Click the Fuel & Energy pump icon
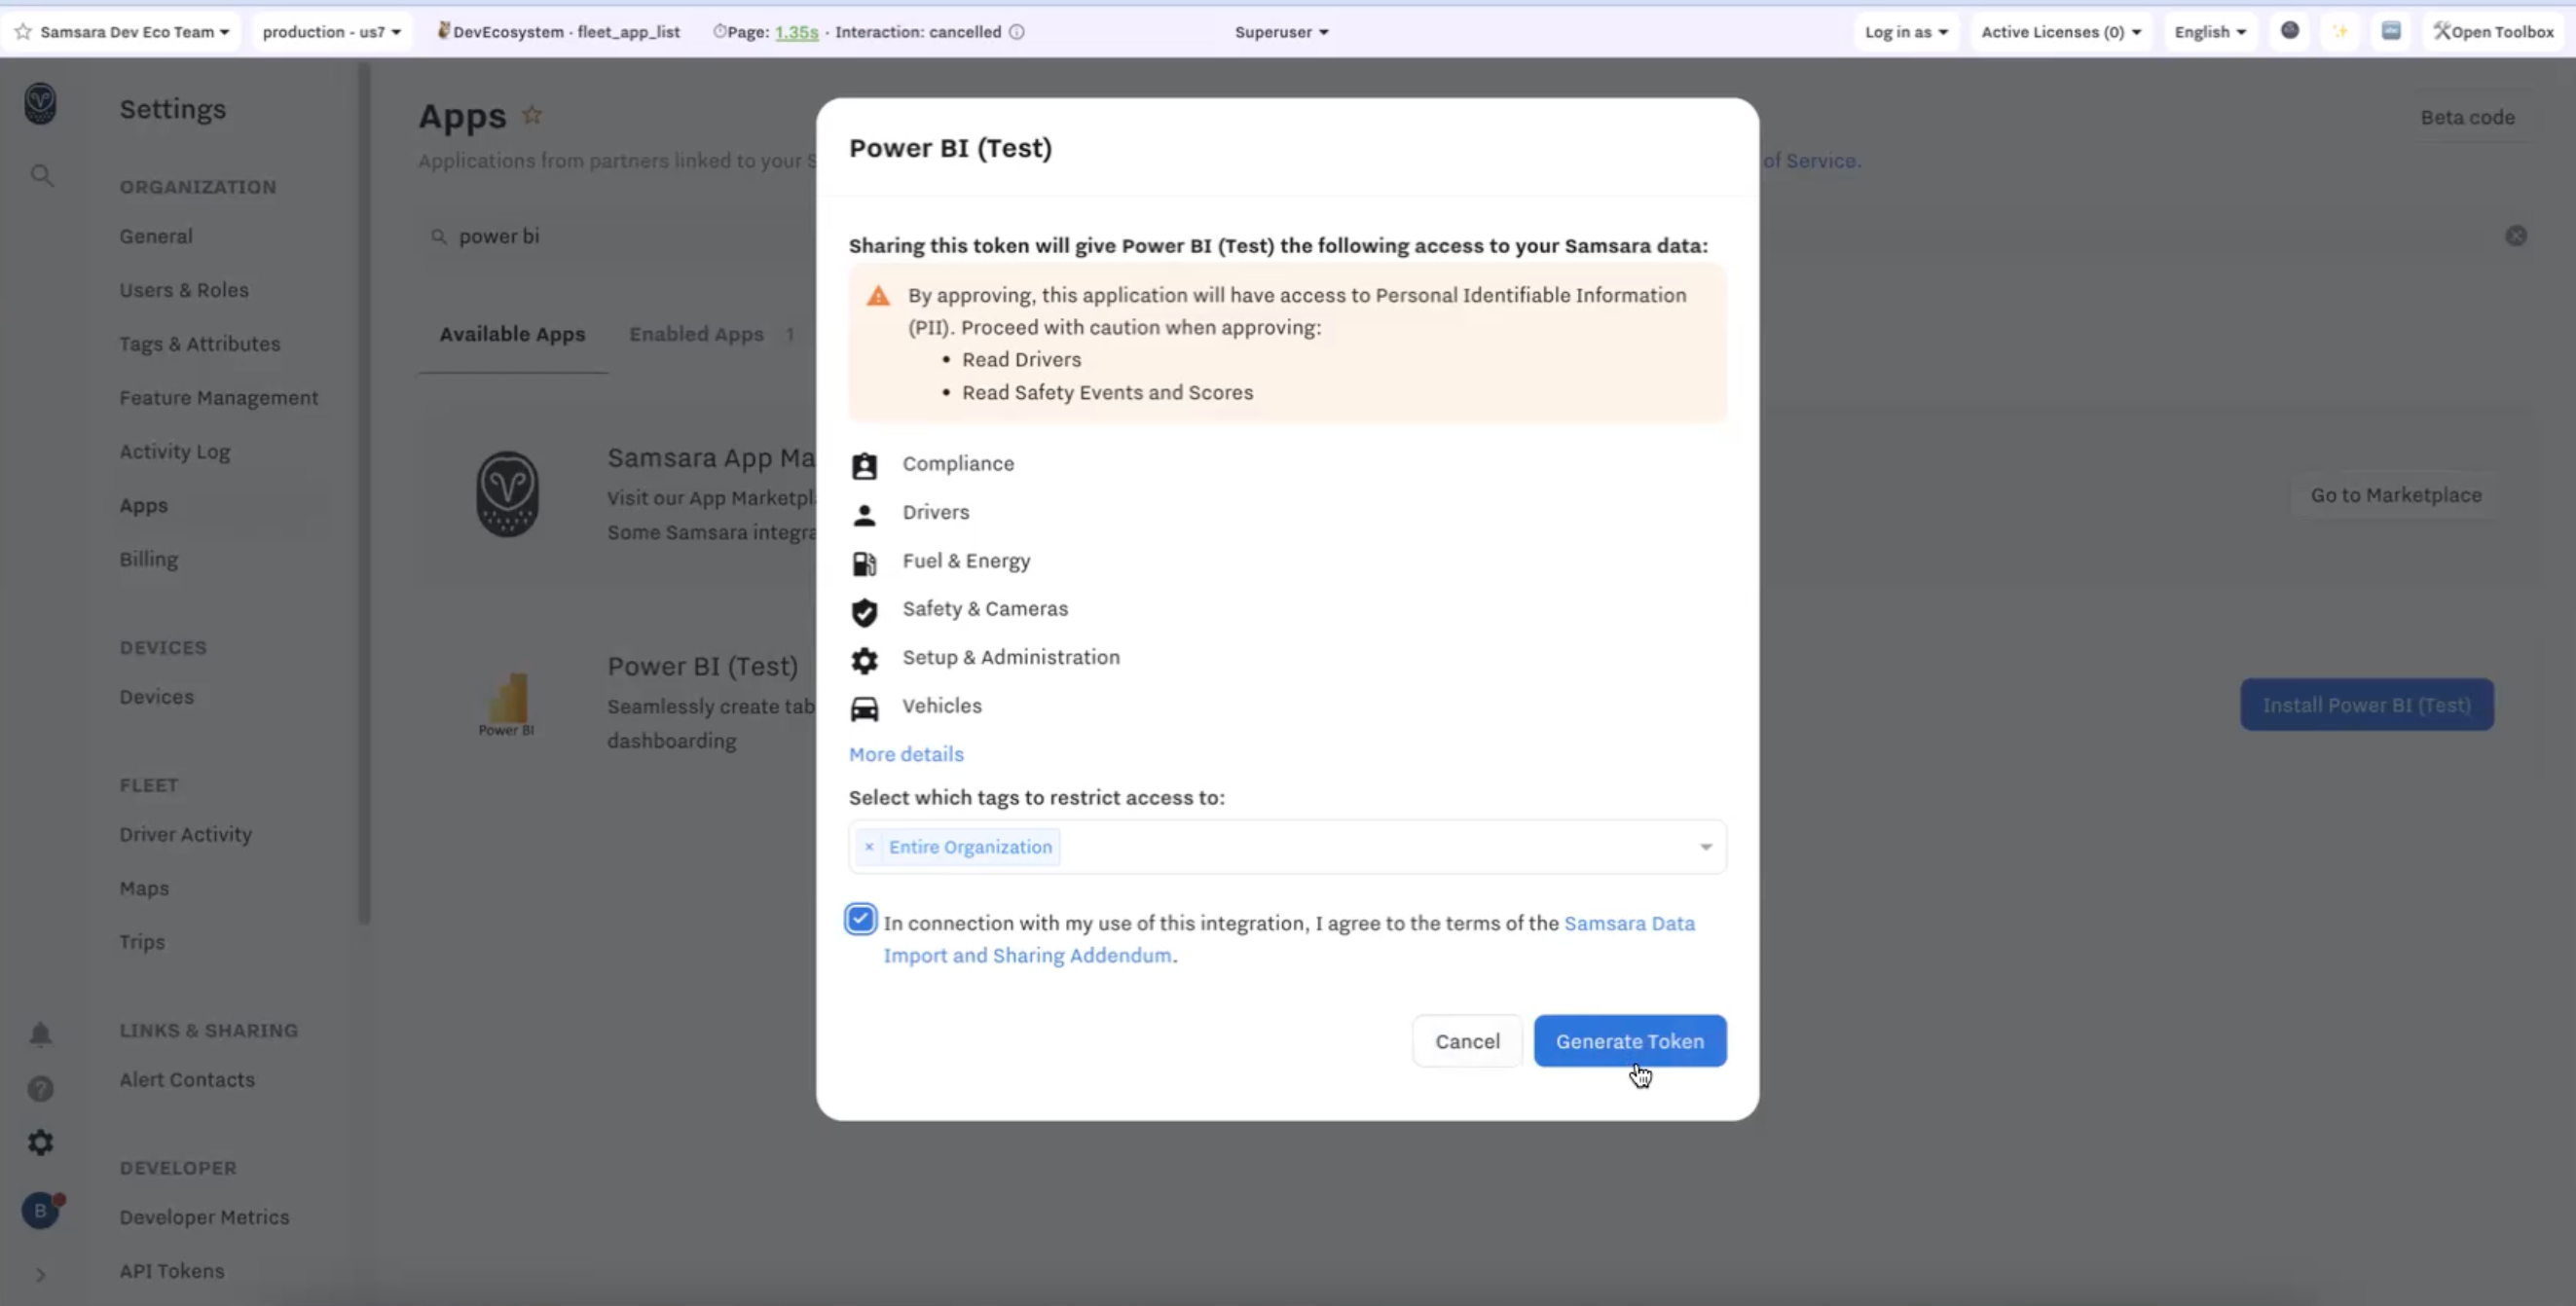Image resolution: width=2576 pixels, height=1306 pixels. click(x=864, y=563)
